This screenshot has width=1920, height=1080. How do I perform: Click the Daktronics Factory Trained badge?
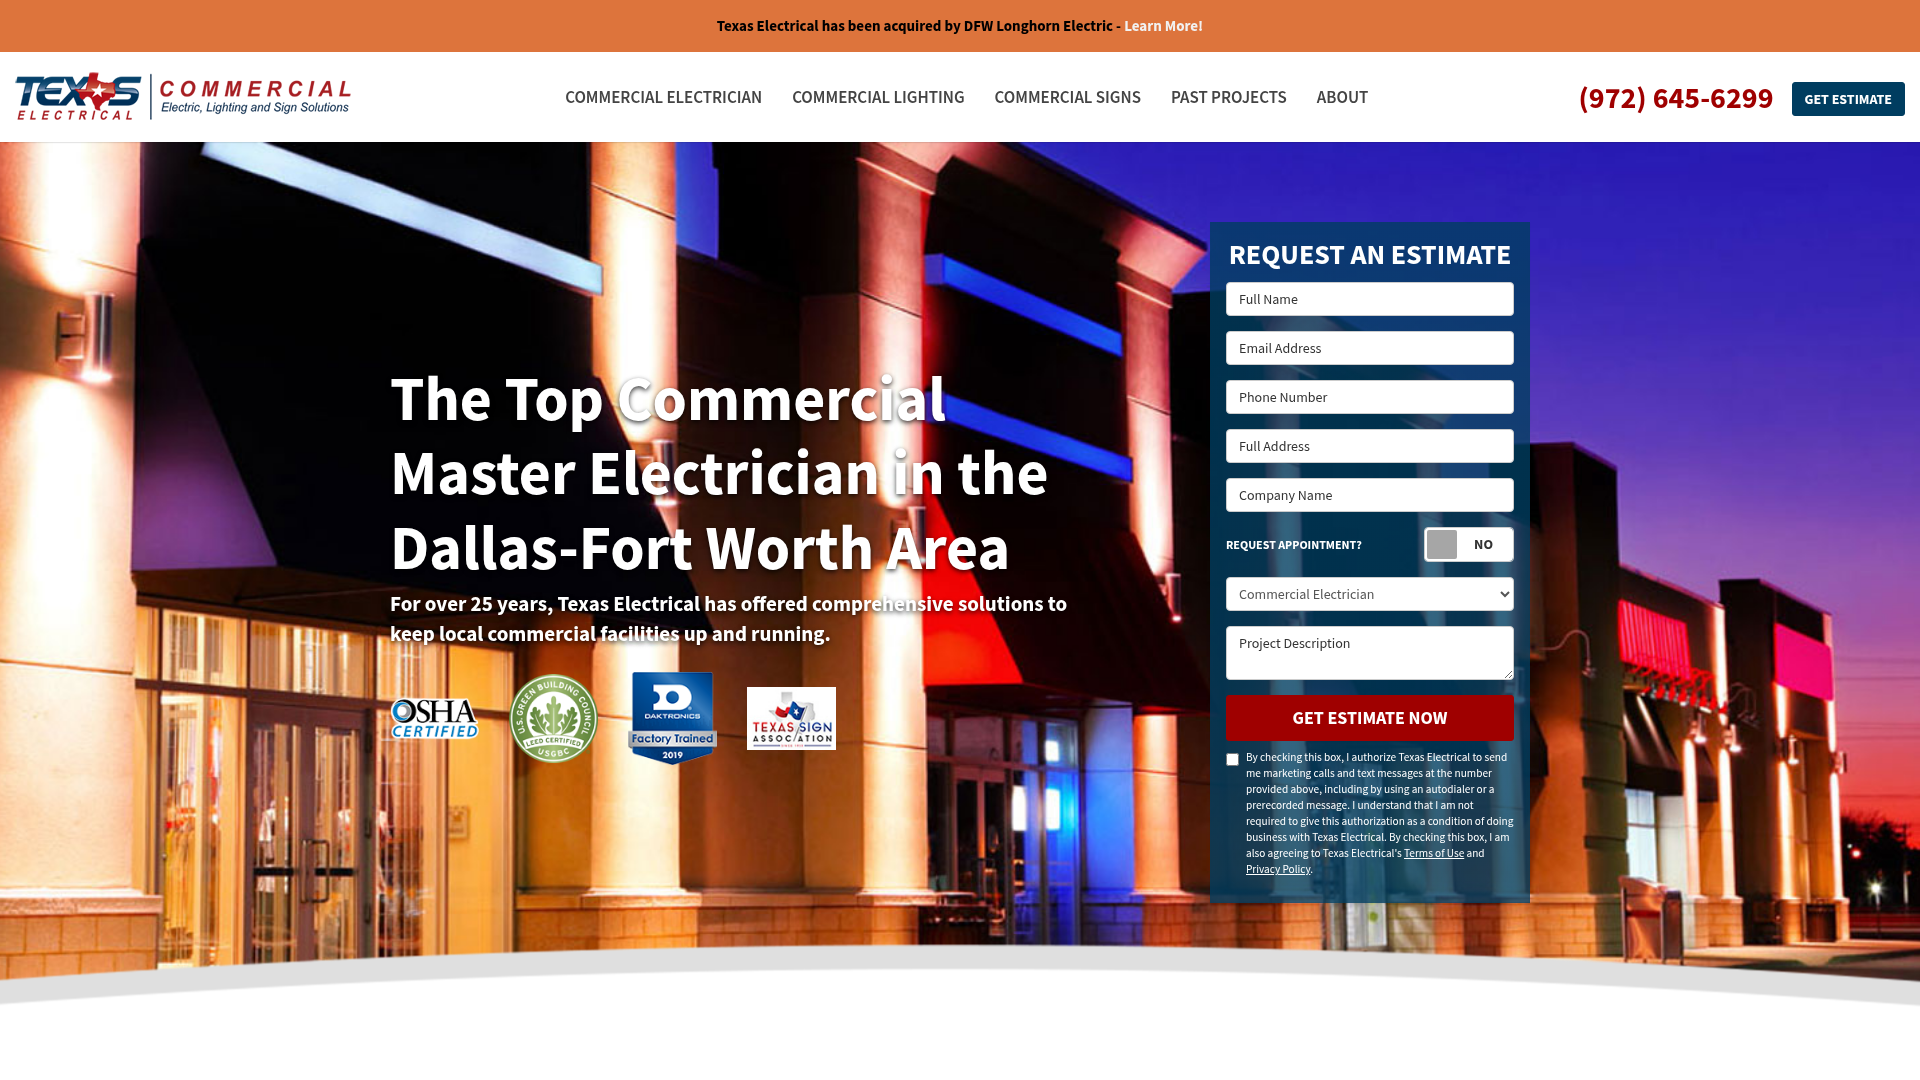tap(672, 718)
